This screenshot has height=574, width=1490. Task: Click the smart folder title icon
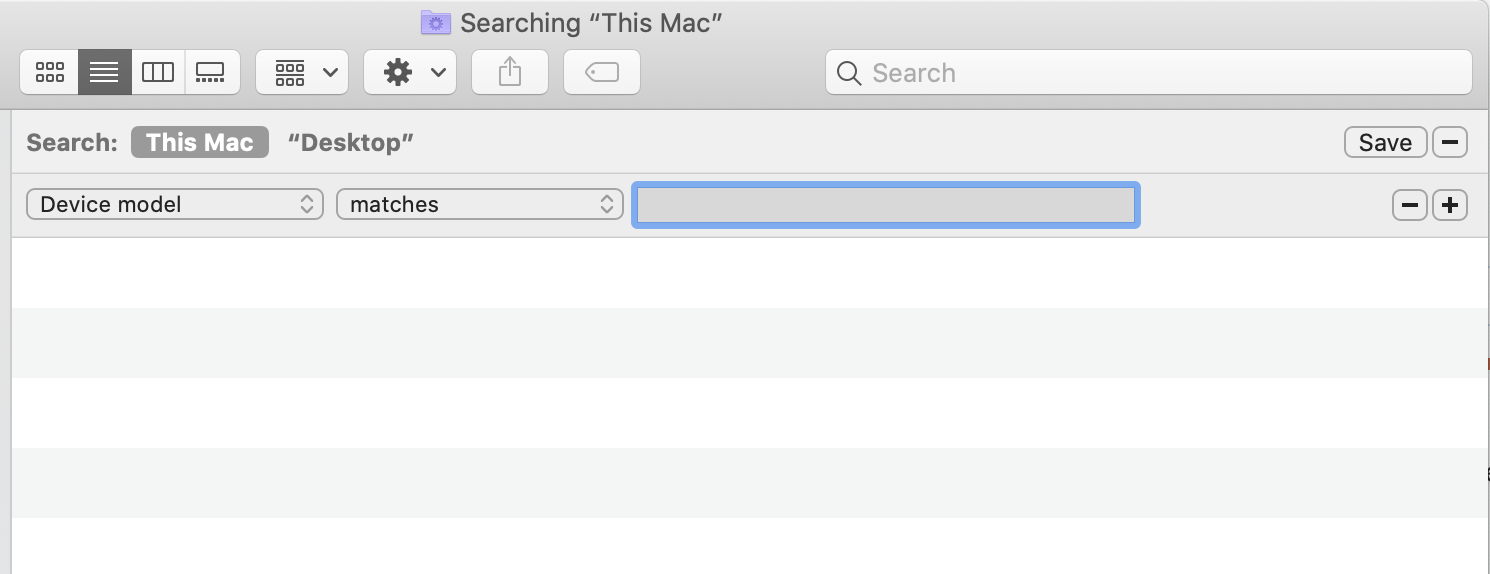(x=435, y=22)
